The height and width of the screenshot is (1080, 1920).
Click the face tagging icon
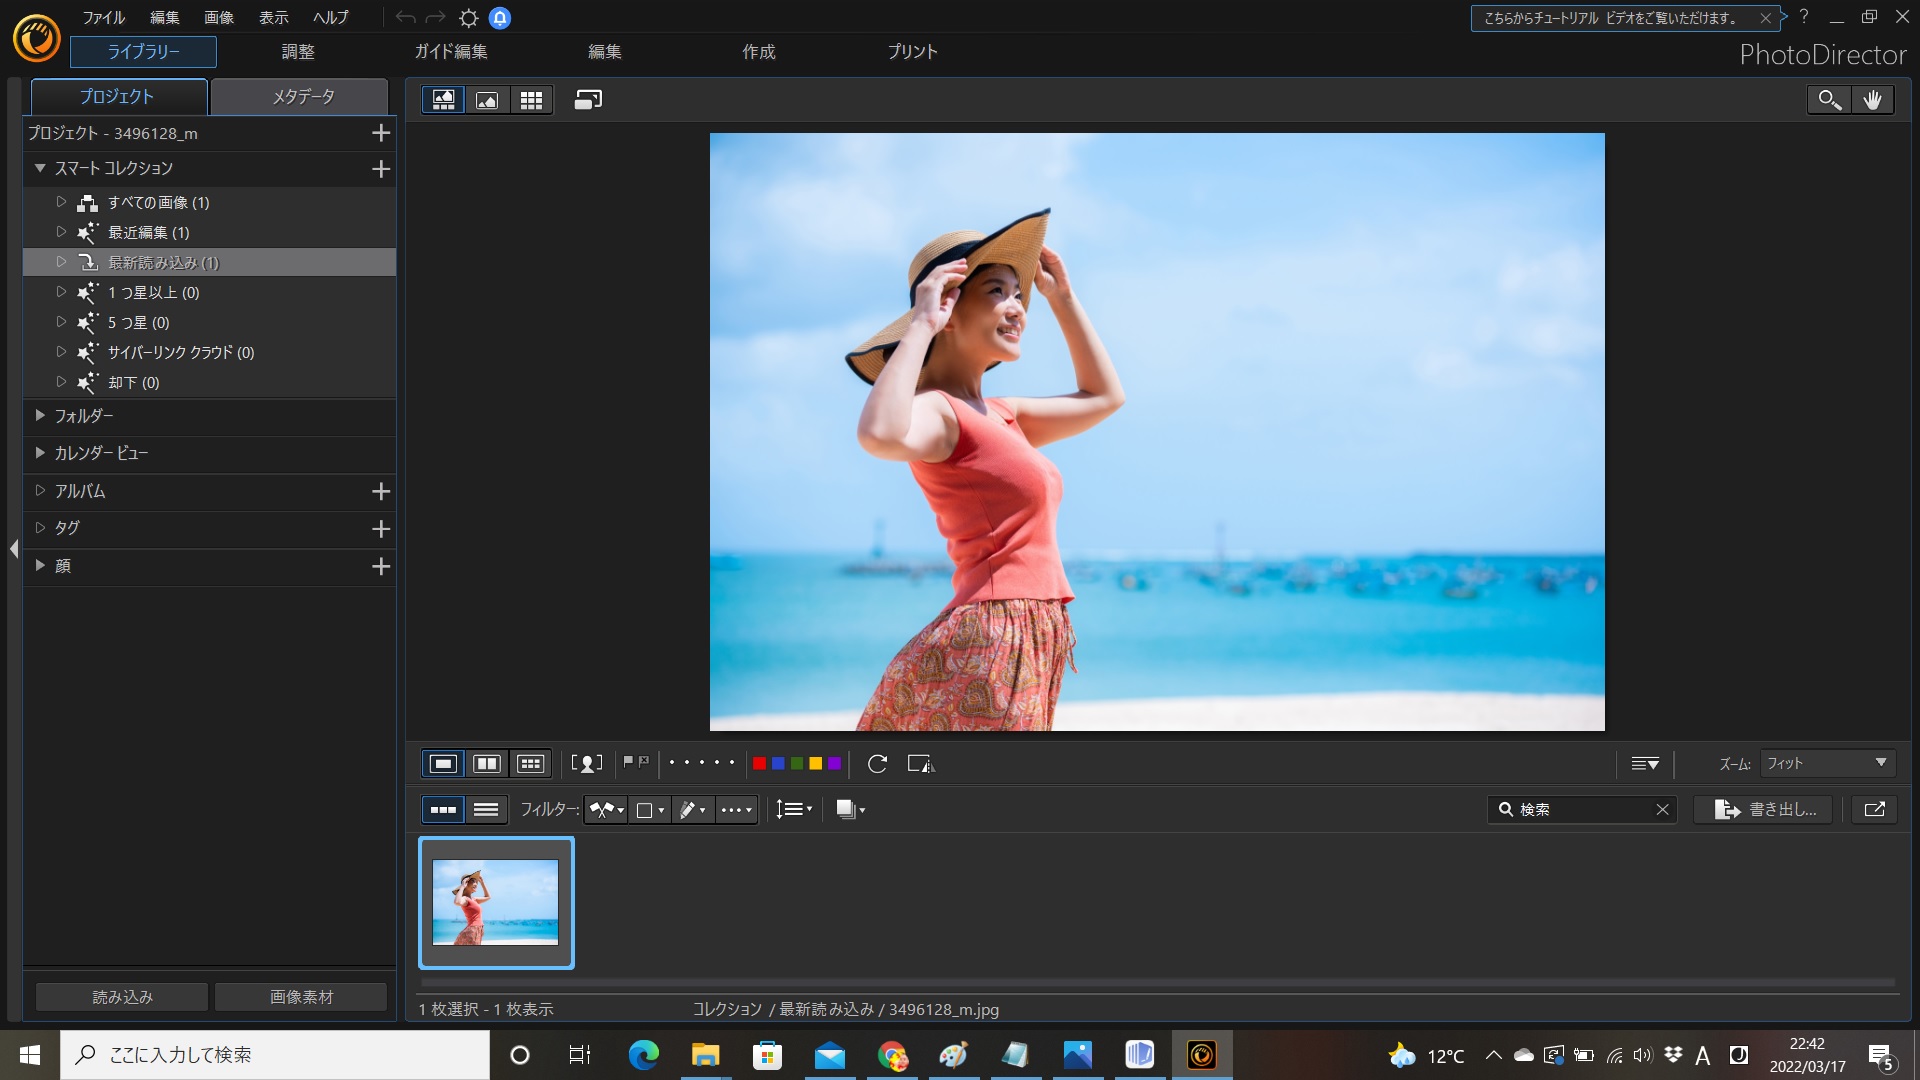pyautogui.click(x=587, y=764)
